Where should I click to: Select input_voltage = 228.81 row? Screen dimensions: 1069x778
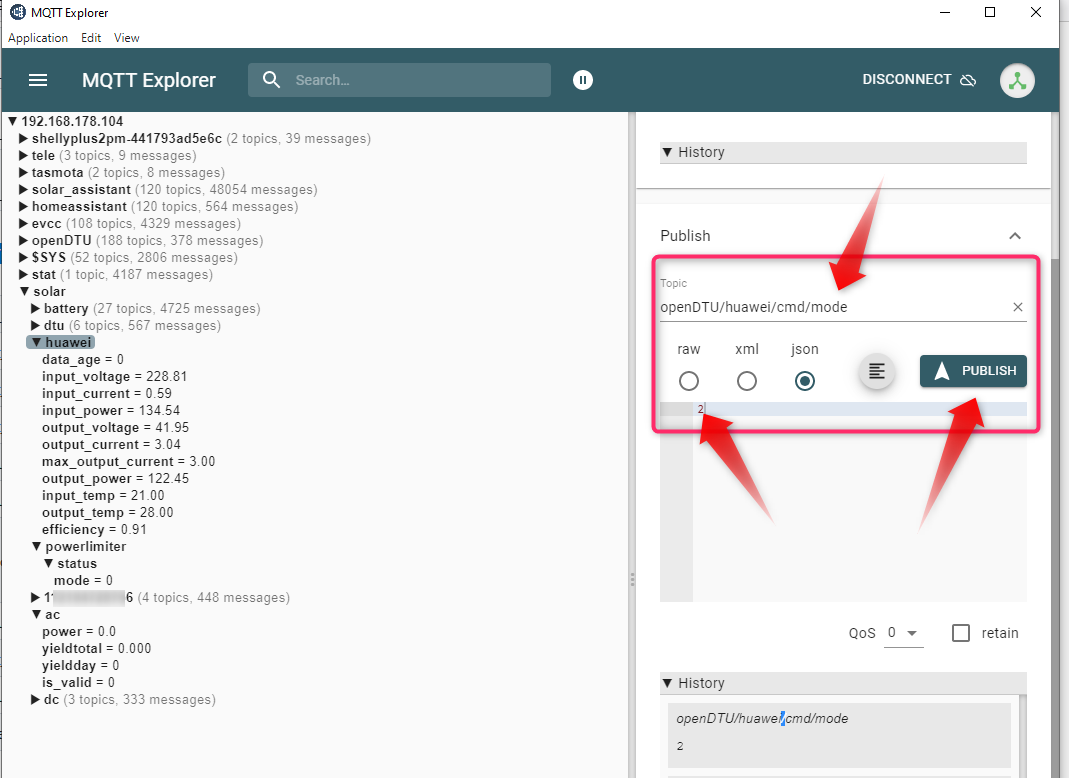click(115, 376)
